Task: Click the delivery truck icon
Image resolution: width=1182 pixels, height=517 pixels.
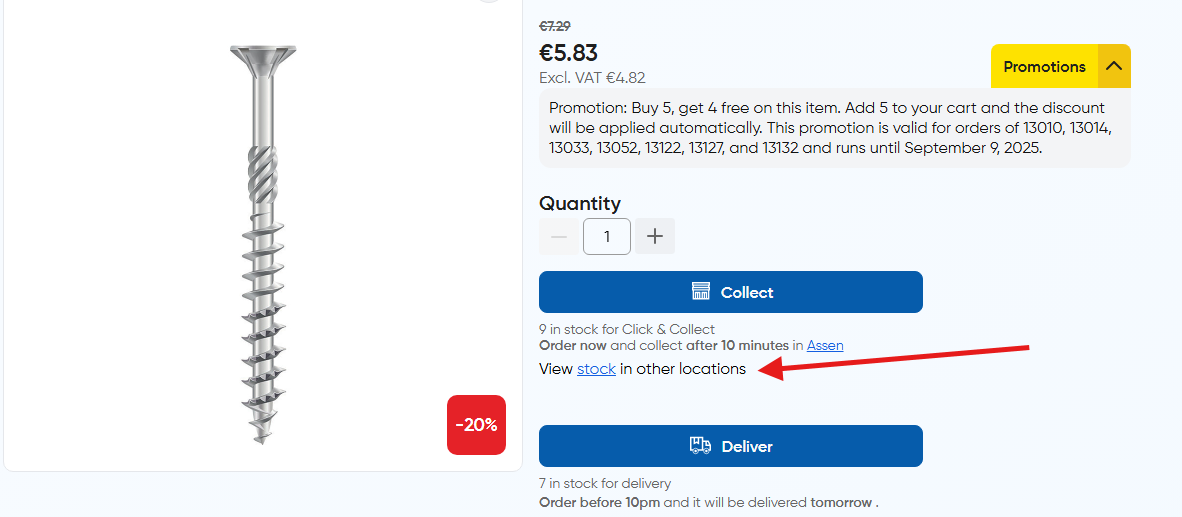Action: pyautogui.click(x=700, y=446)
